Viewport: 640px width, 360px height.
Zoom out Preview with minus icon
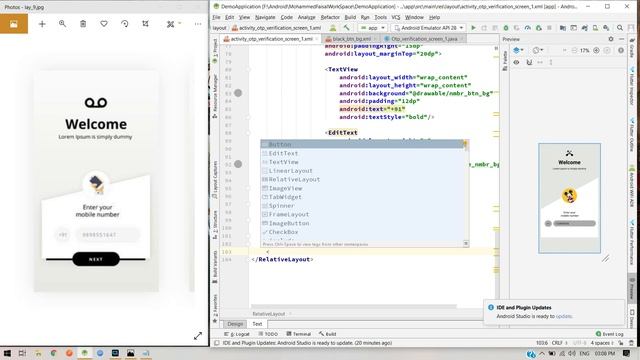[x=574, y=50]
